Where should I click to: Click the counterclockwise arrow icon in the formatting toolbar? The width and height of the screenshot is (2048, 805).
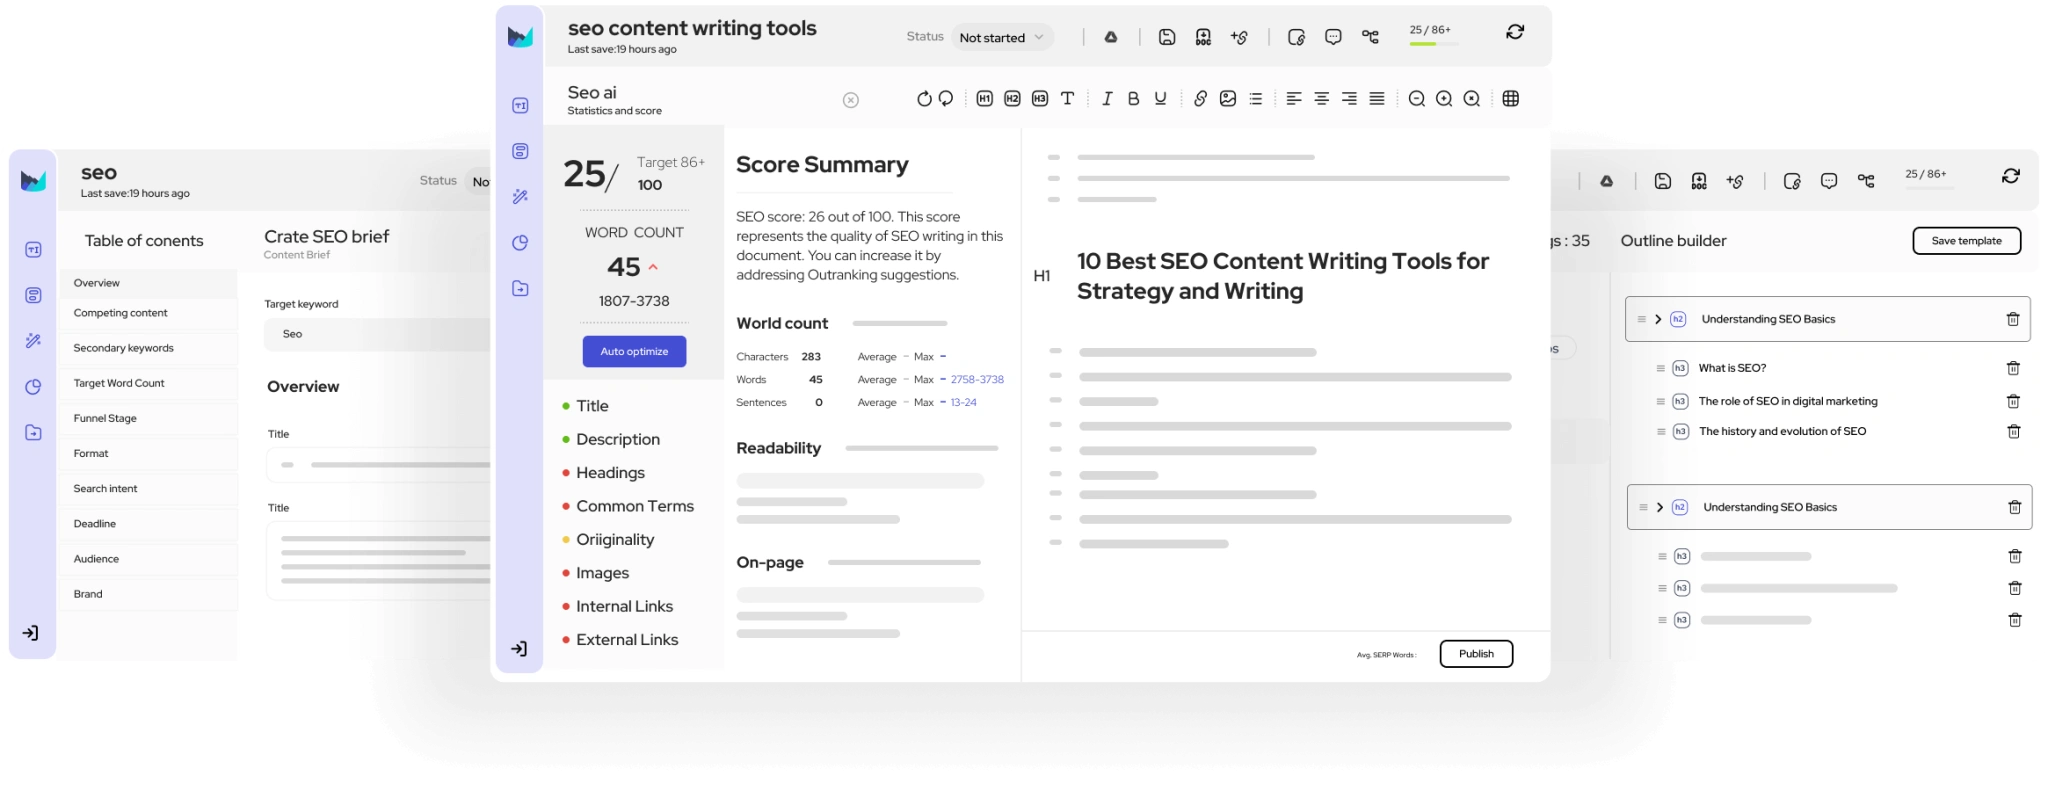(x=946, y=98)
